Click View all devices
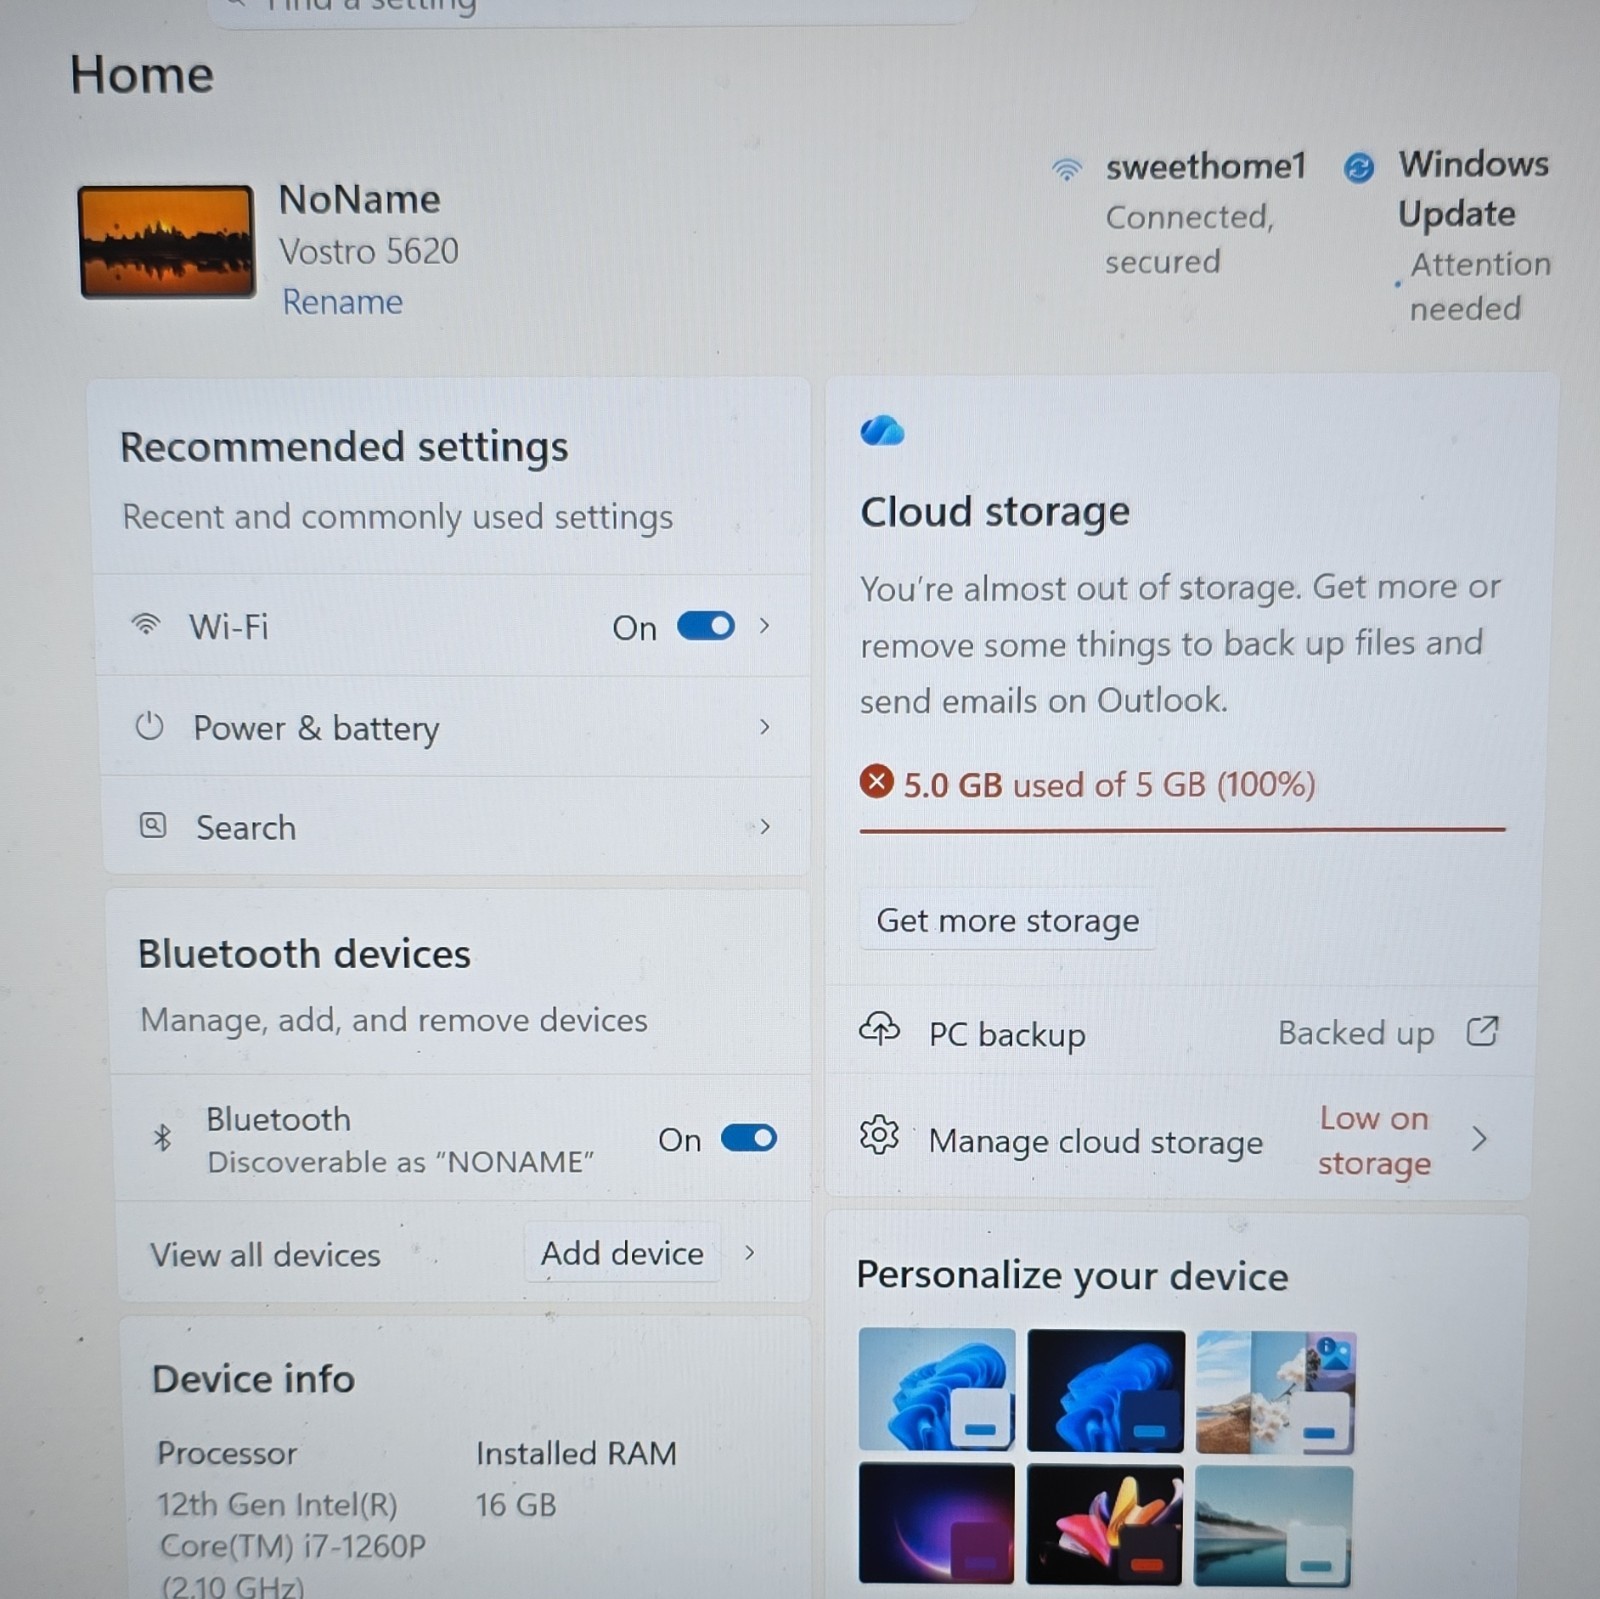 (265, 1254)
